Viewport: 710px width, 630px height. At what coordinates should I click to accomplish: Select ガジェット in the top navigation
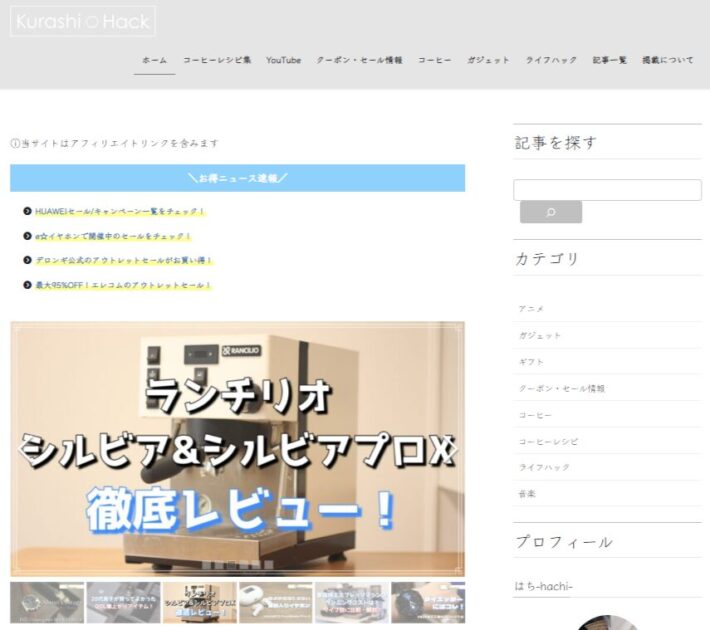[x=488, y=60]
